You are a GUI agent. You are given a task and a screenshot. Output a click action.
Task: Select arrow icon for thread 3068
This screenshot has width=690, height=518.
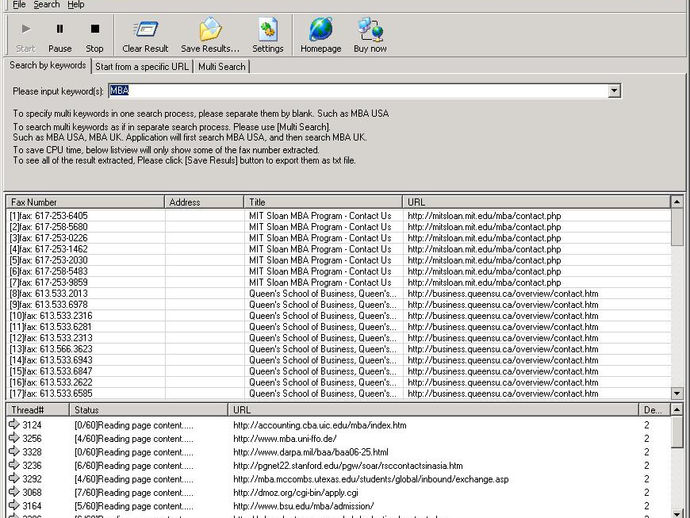click(14, 492)
